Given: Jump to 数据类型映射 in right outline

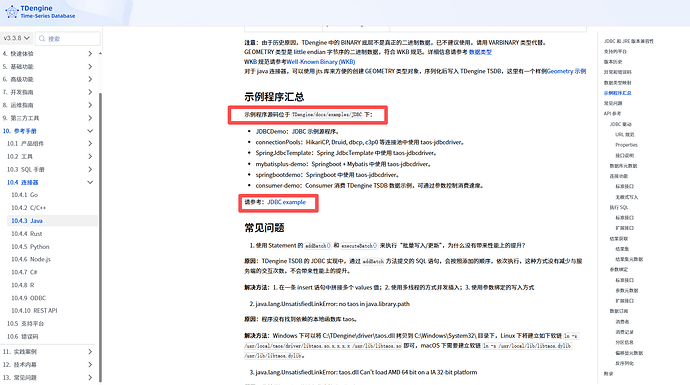Looking at the screenshot, I should [617, 83].
